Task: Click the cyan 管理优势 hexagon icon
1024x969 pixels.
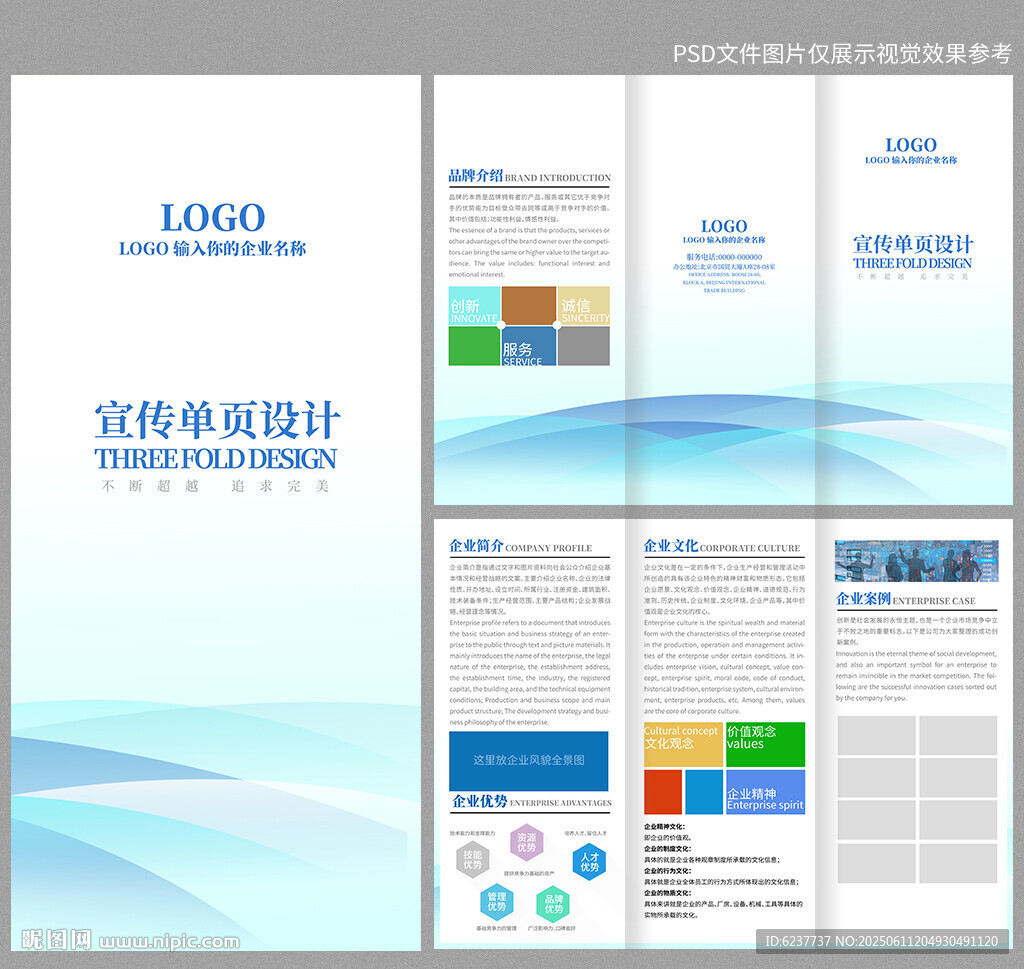Action: click(x=496, y=902)
